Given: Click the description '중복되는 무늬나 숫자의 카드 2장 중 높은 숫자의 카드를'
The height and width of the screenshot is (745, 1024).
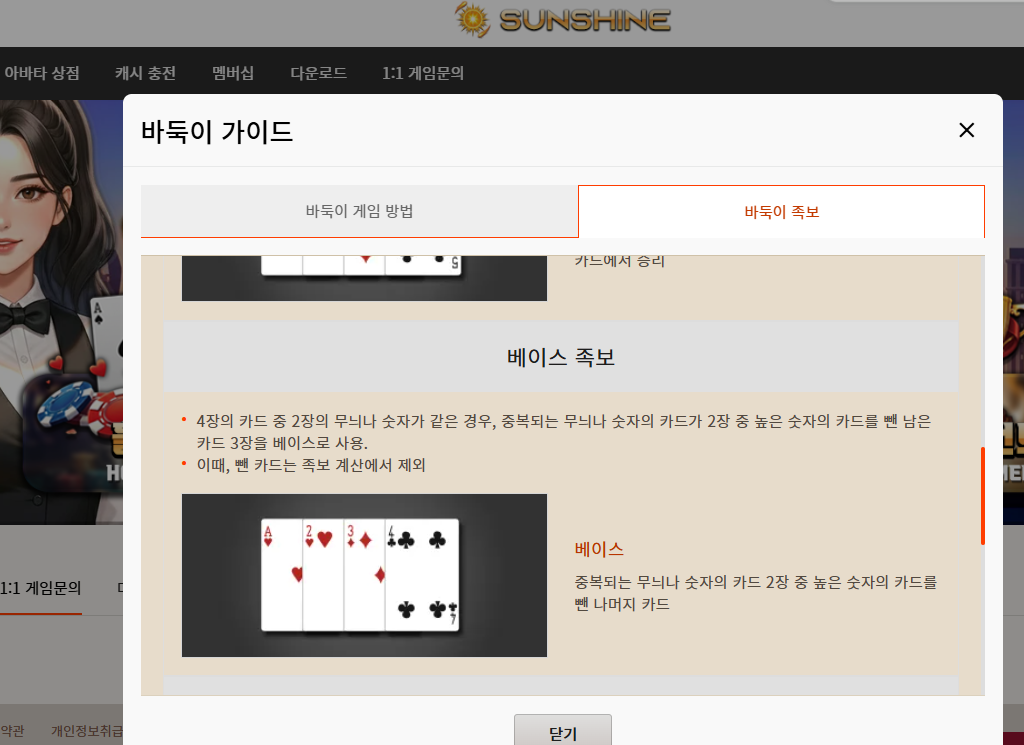Looking at the screenshot, I should point(756,582).
